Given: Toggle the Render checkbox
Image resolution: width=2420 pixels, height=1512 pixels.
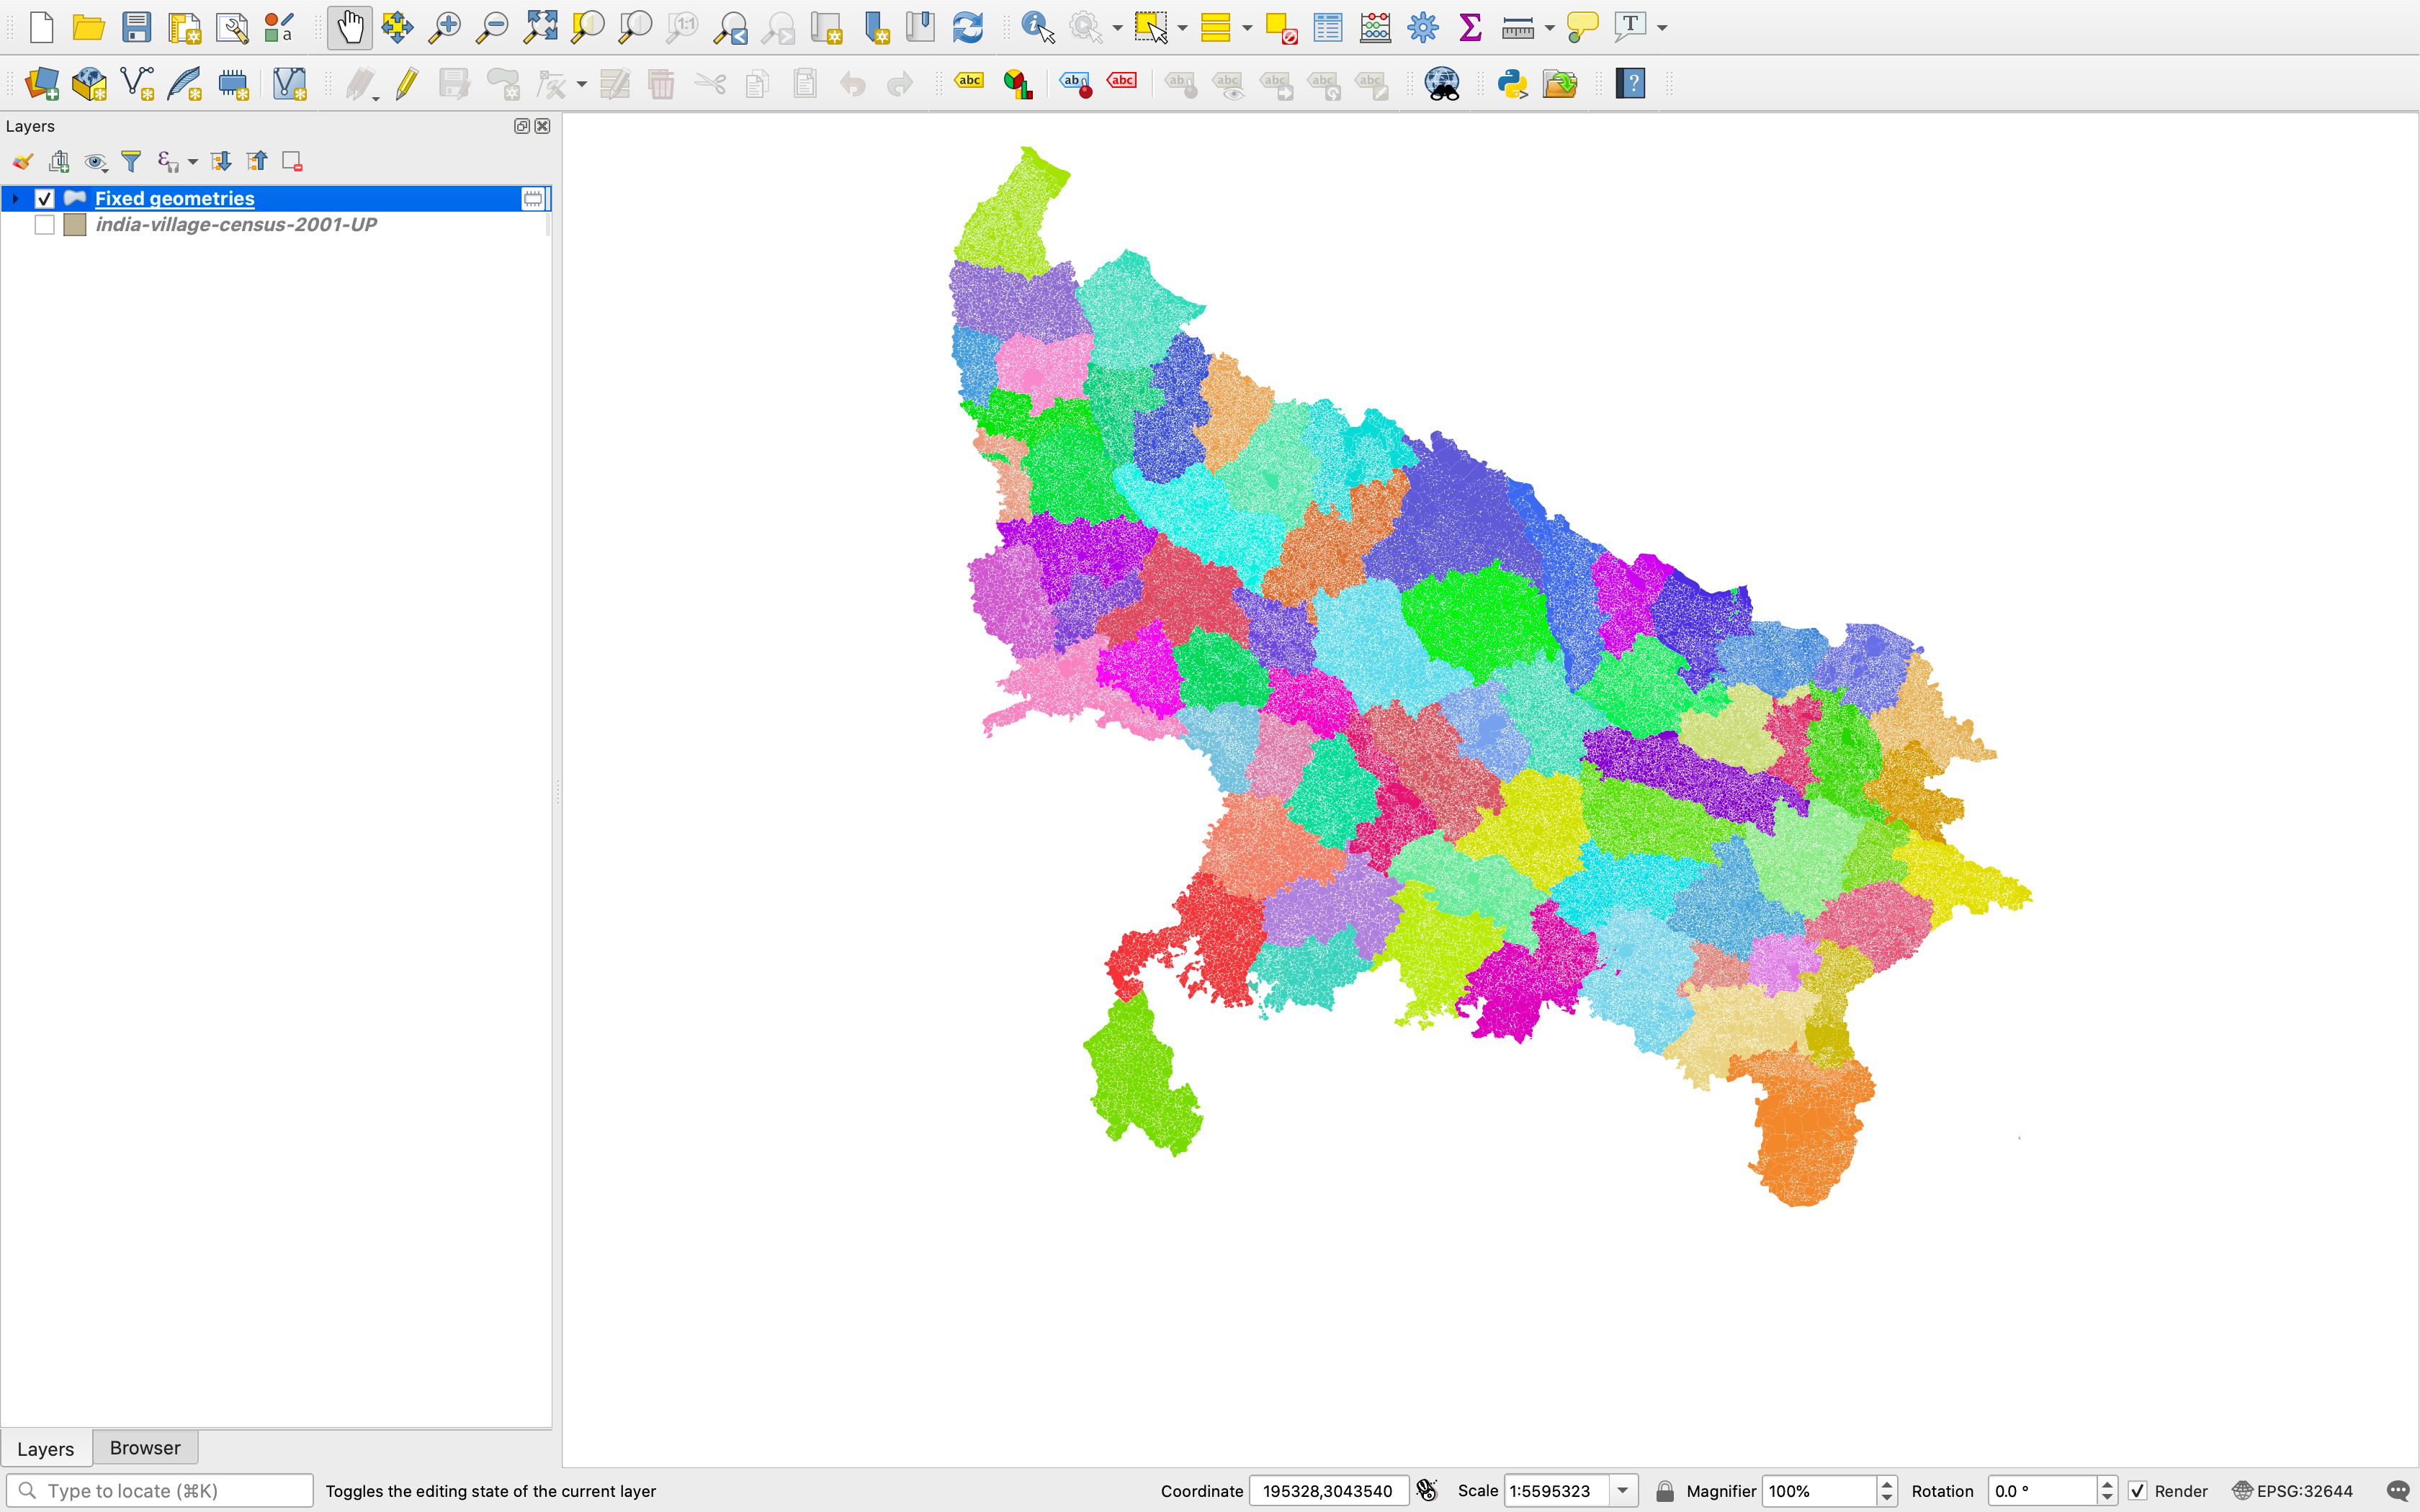Looking at the screenshot, I should click(x=2137, y=1490).
